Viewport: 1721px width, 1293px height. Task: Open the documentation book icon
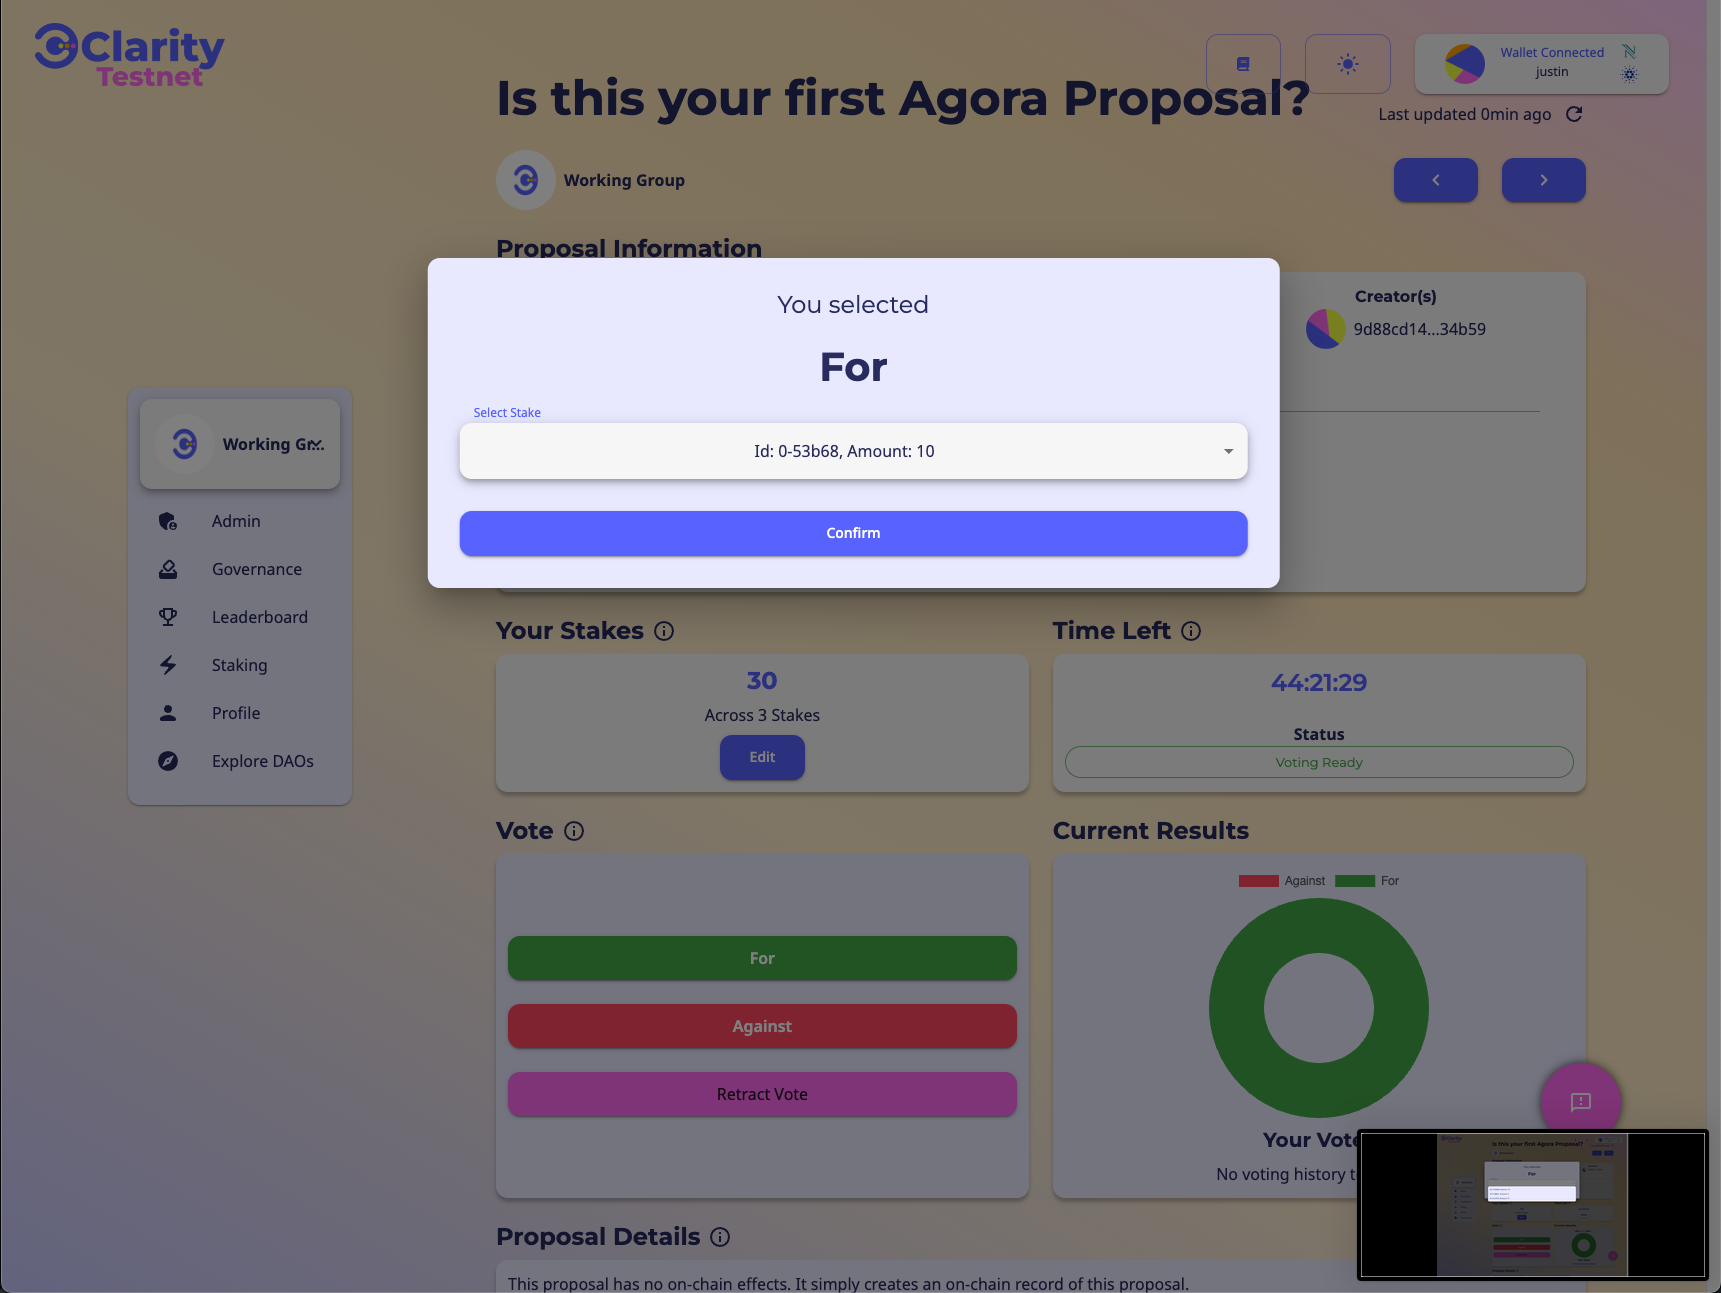[x=1243, y=64]
